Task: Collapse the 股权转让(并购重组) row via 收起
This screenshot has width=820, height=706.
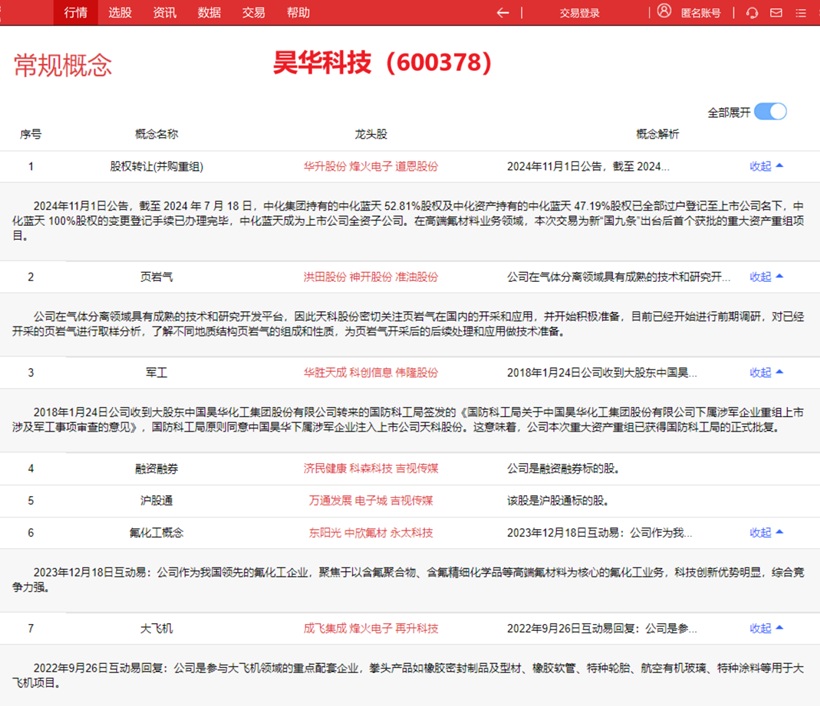Action: [766, 166]
